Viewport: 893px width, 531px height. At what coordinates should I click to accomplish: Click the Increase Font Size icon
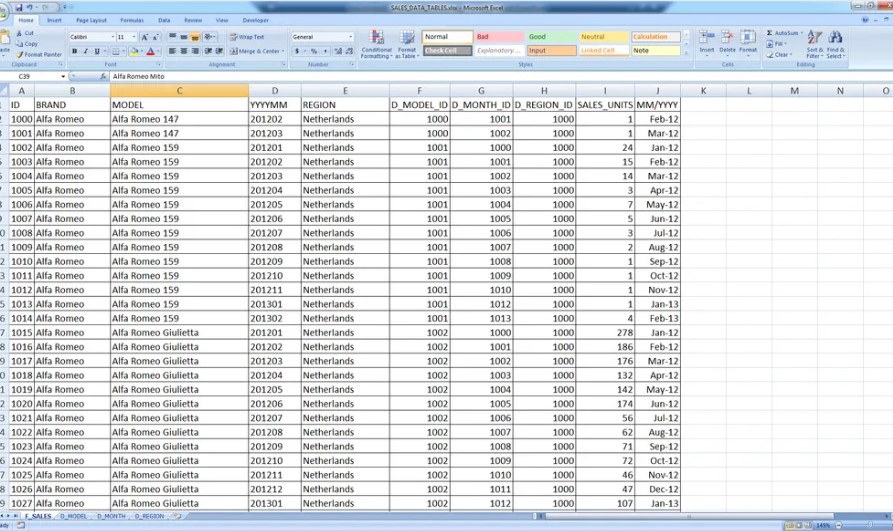145,37
